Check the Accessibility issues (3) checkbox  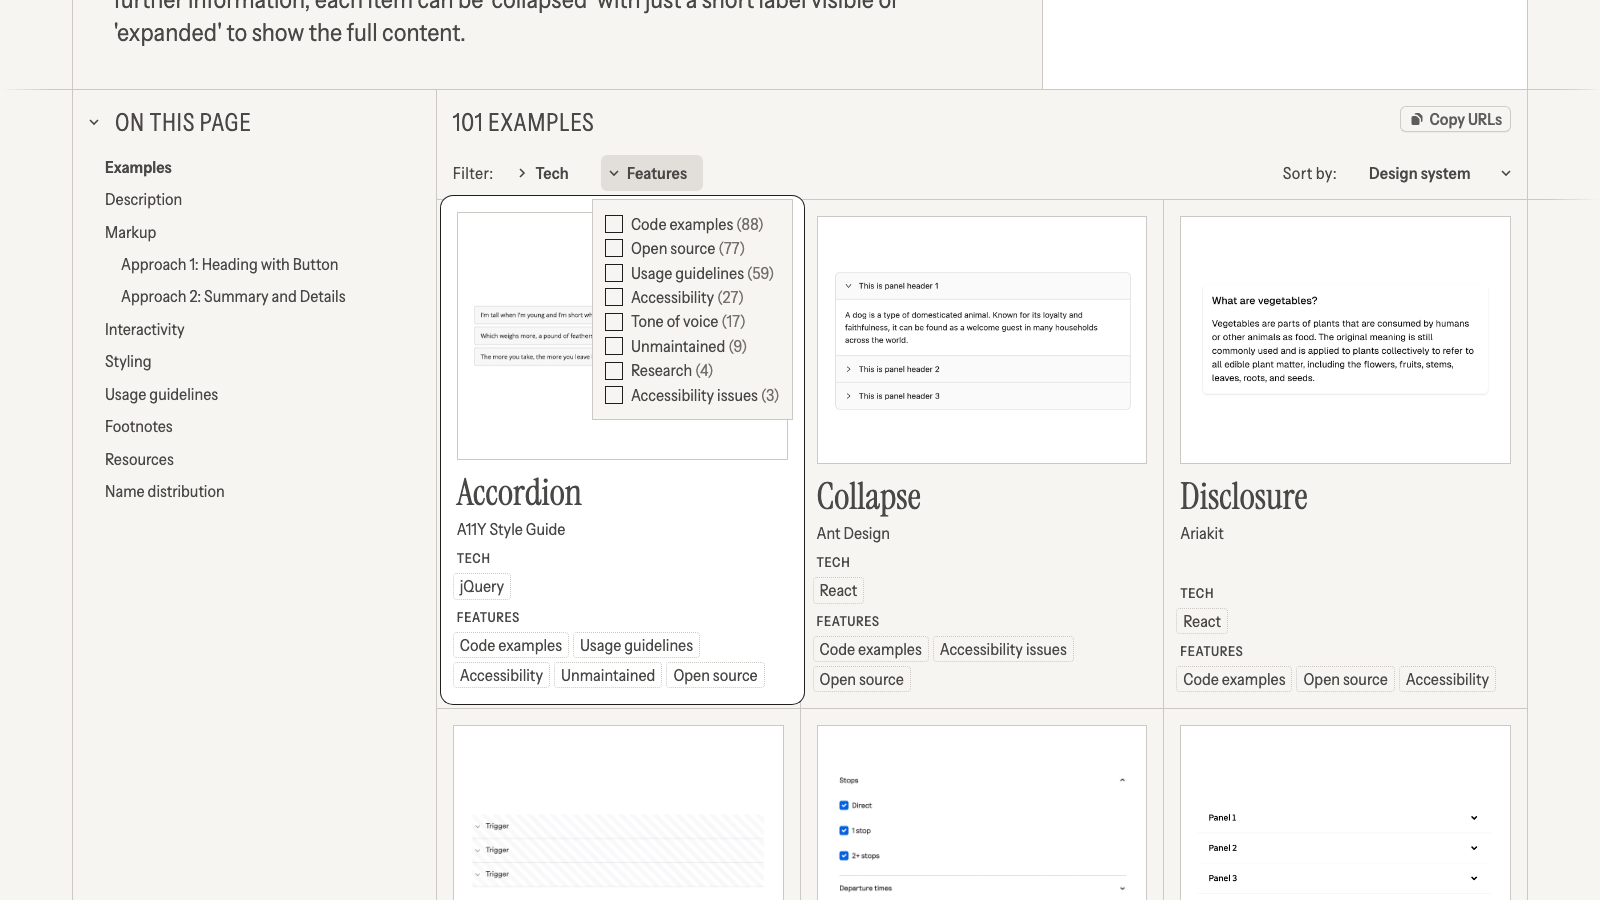click(614, 395)
